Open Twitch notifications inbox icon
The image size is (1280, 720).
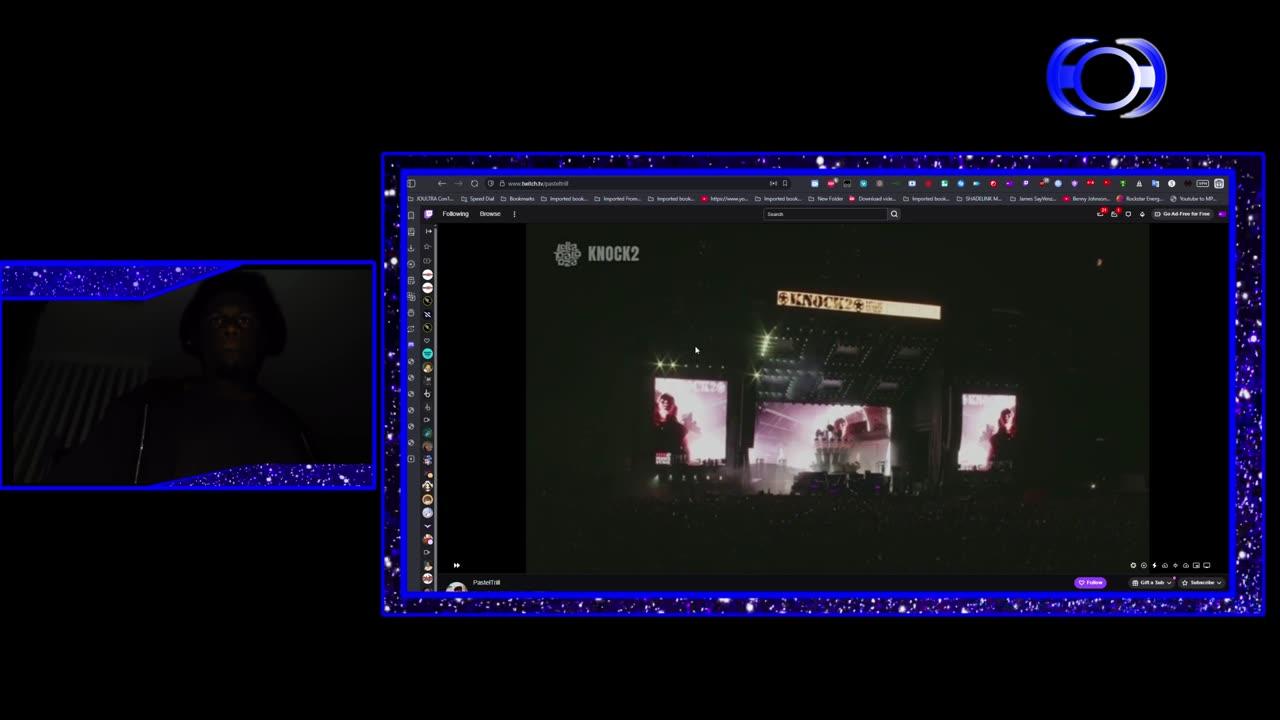click(1114, 214)
